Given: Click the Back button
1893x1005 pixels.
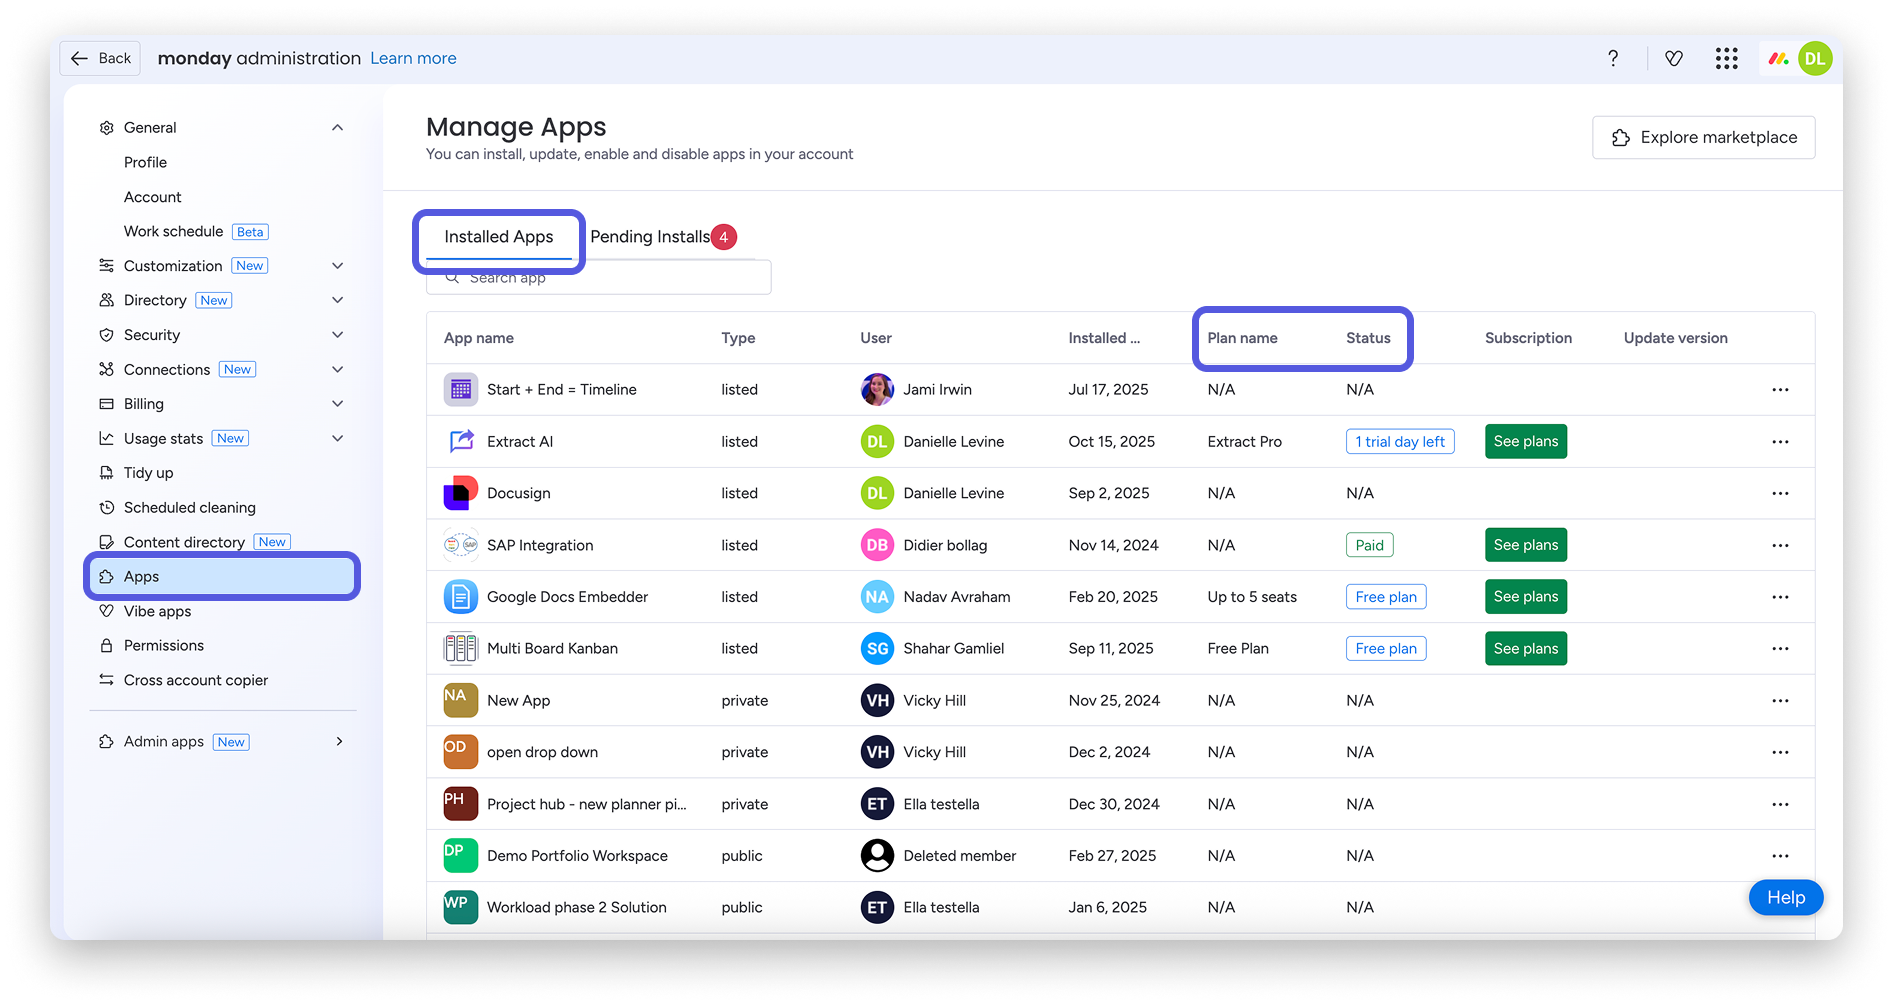Looking at the screenshot, I should pos(100,58).
